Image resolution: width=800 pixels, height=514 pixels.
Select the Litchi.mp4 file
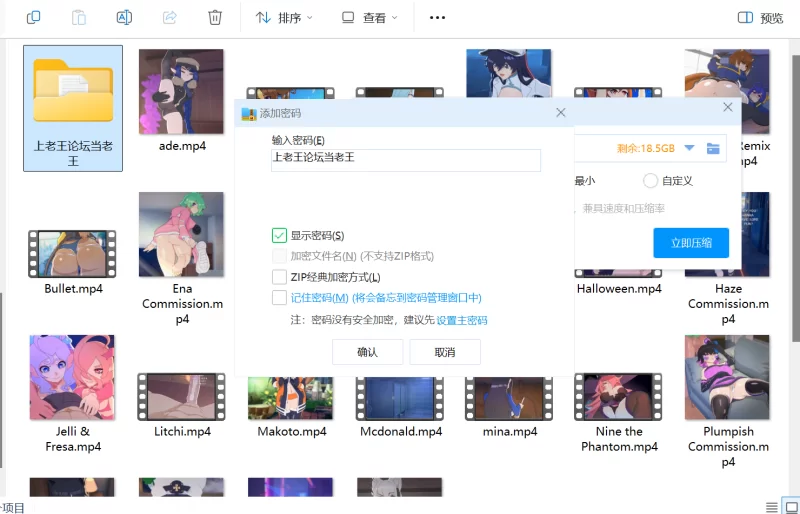(182, 405)
